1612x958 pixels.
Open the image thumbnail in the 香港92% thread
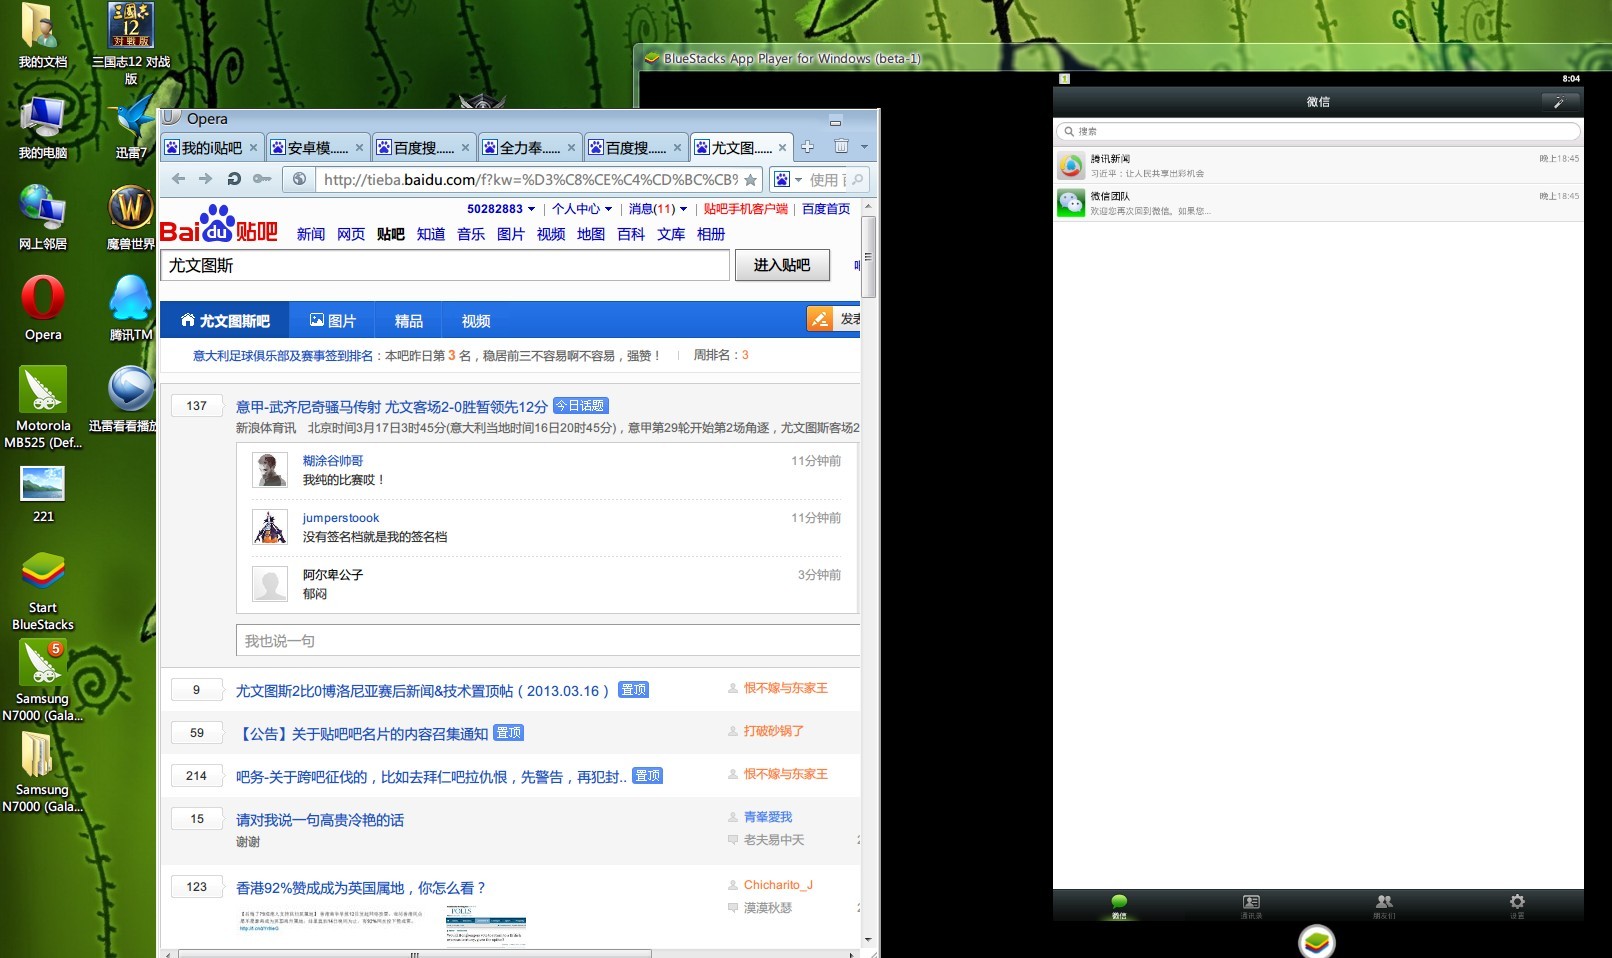486,925
